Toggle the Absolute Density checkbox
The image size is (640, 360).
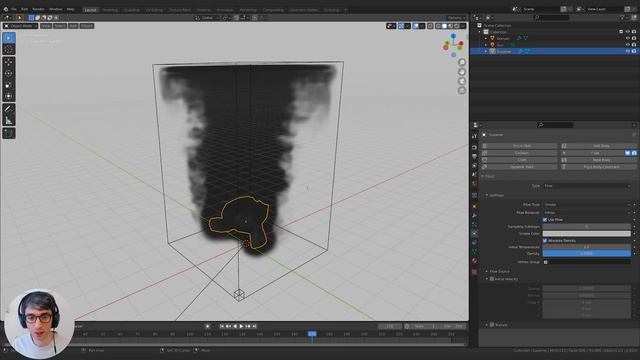coord(545,240)
